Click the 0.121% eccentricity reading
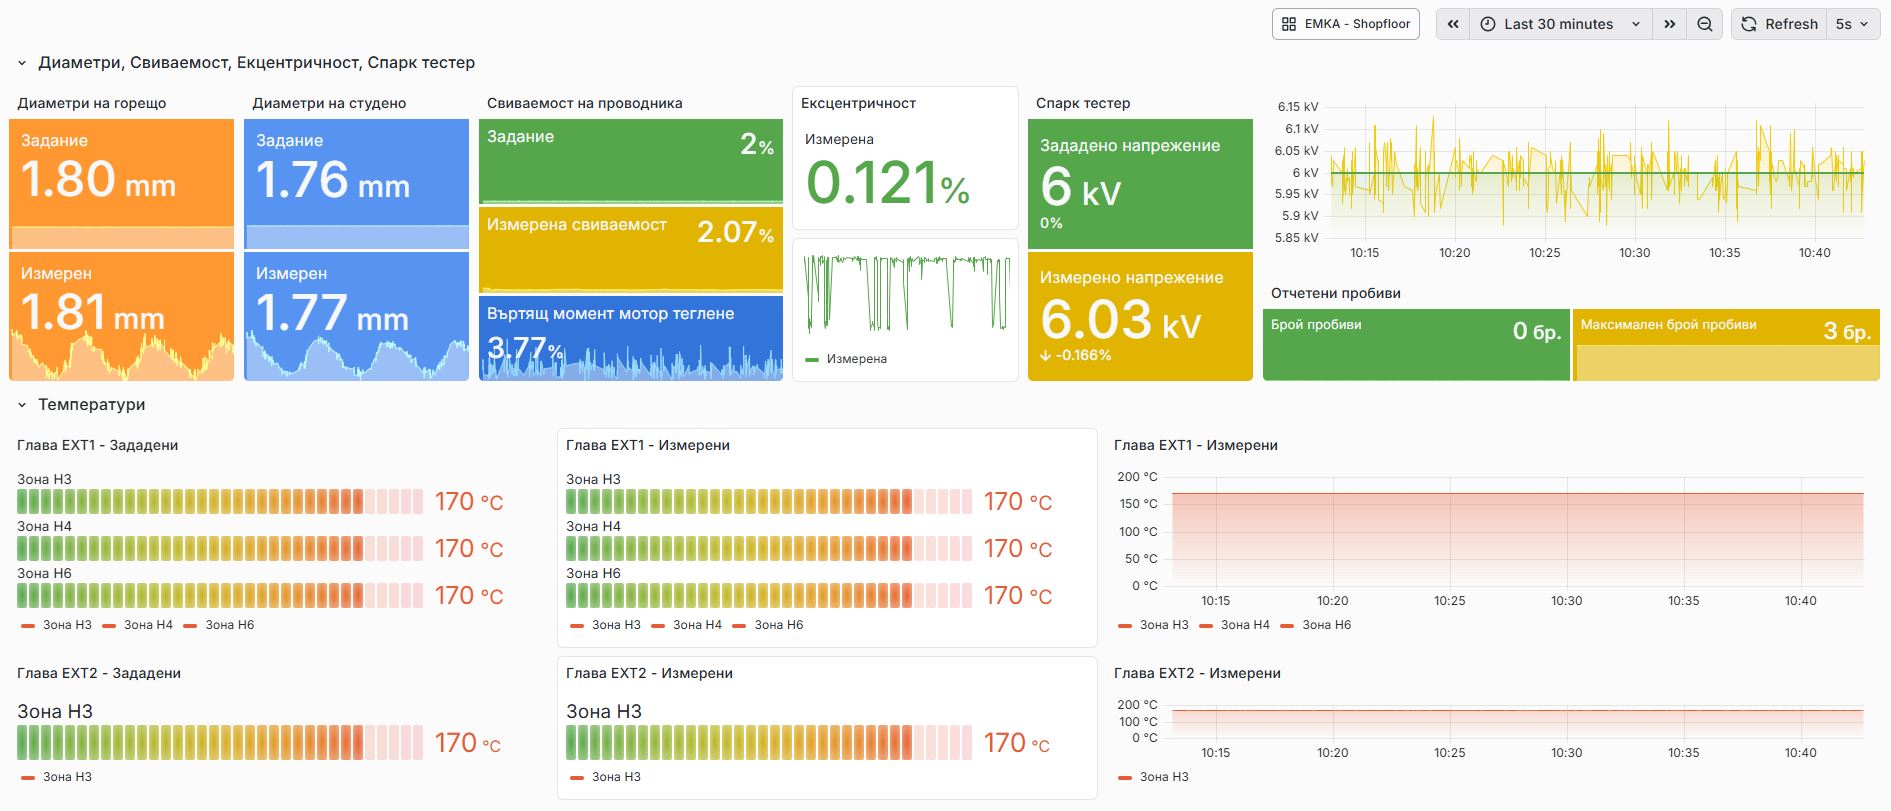This screenshot has height=811, width=1891. coord(888,183)
